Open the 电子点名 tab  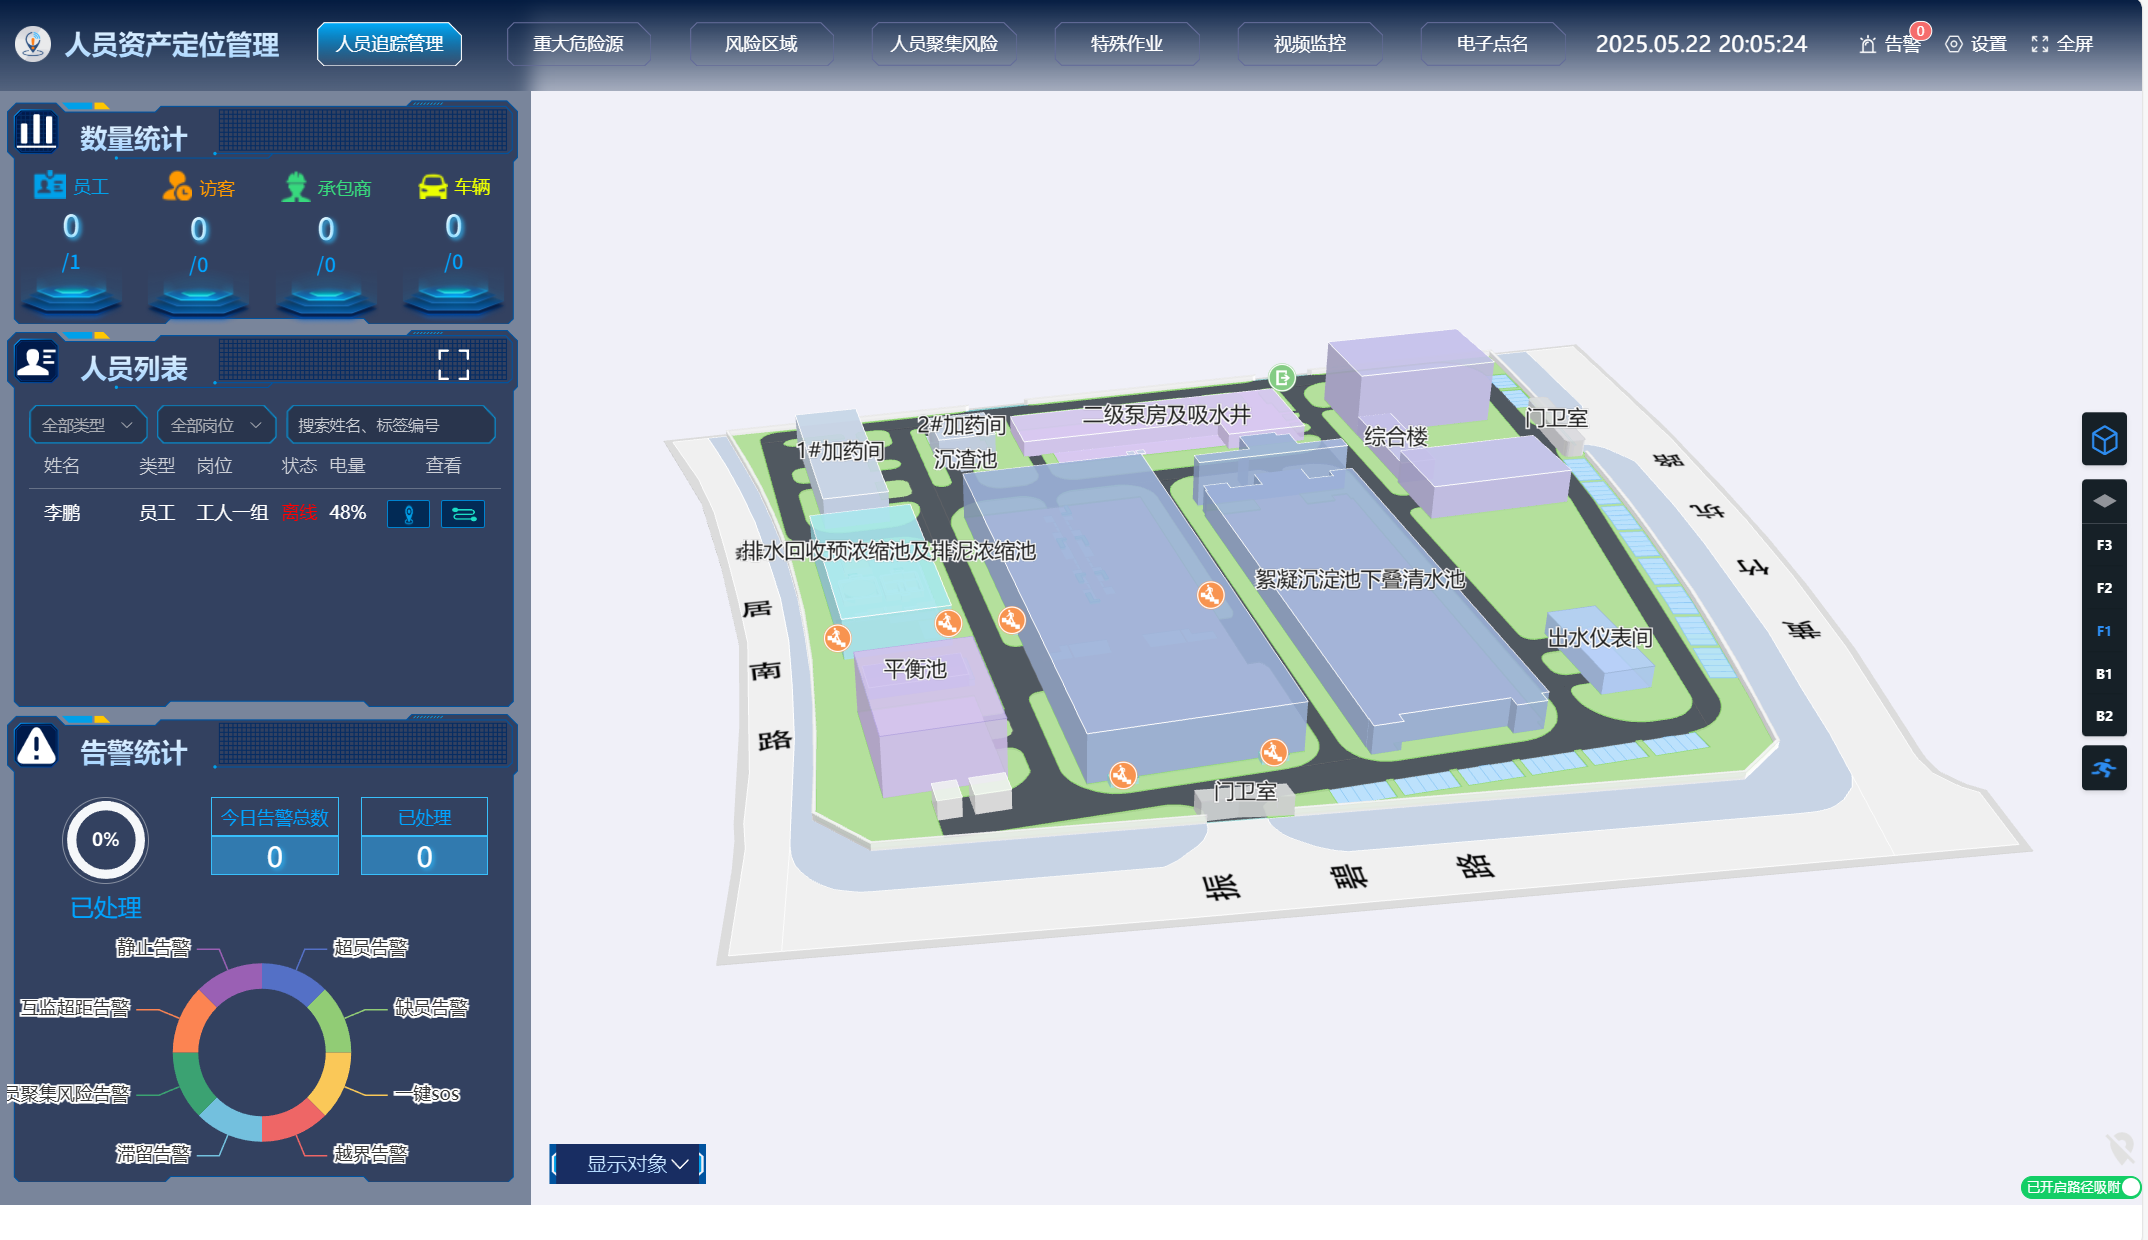[1491, 44]
